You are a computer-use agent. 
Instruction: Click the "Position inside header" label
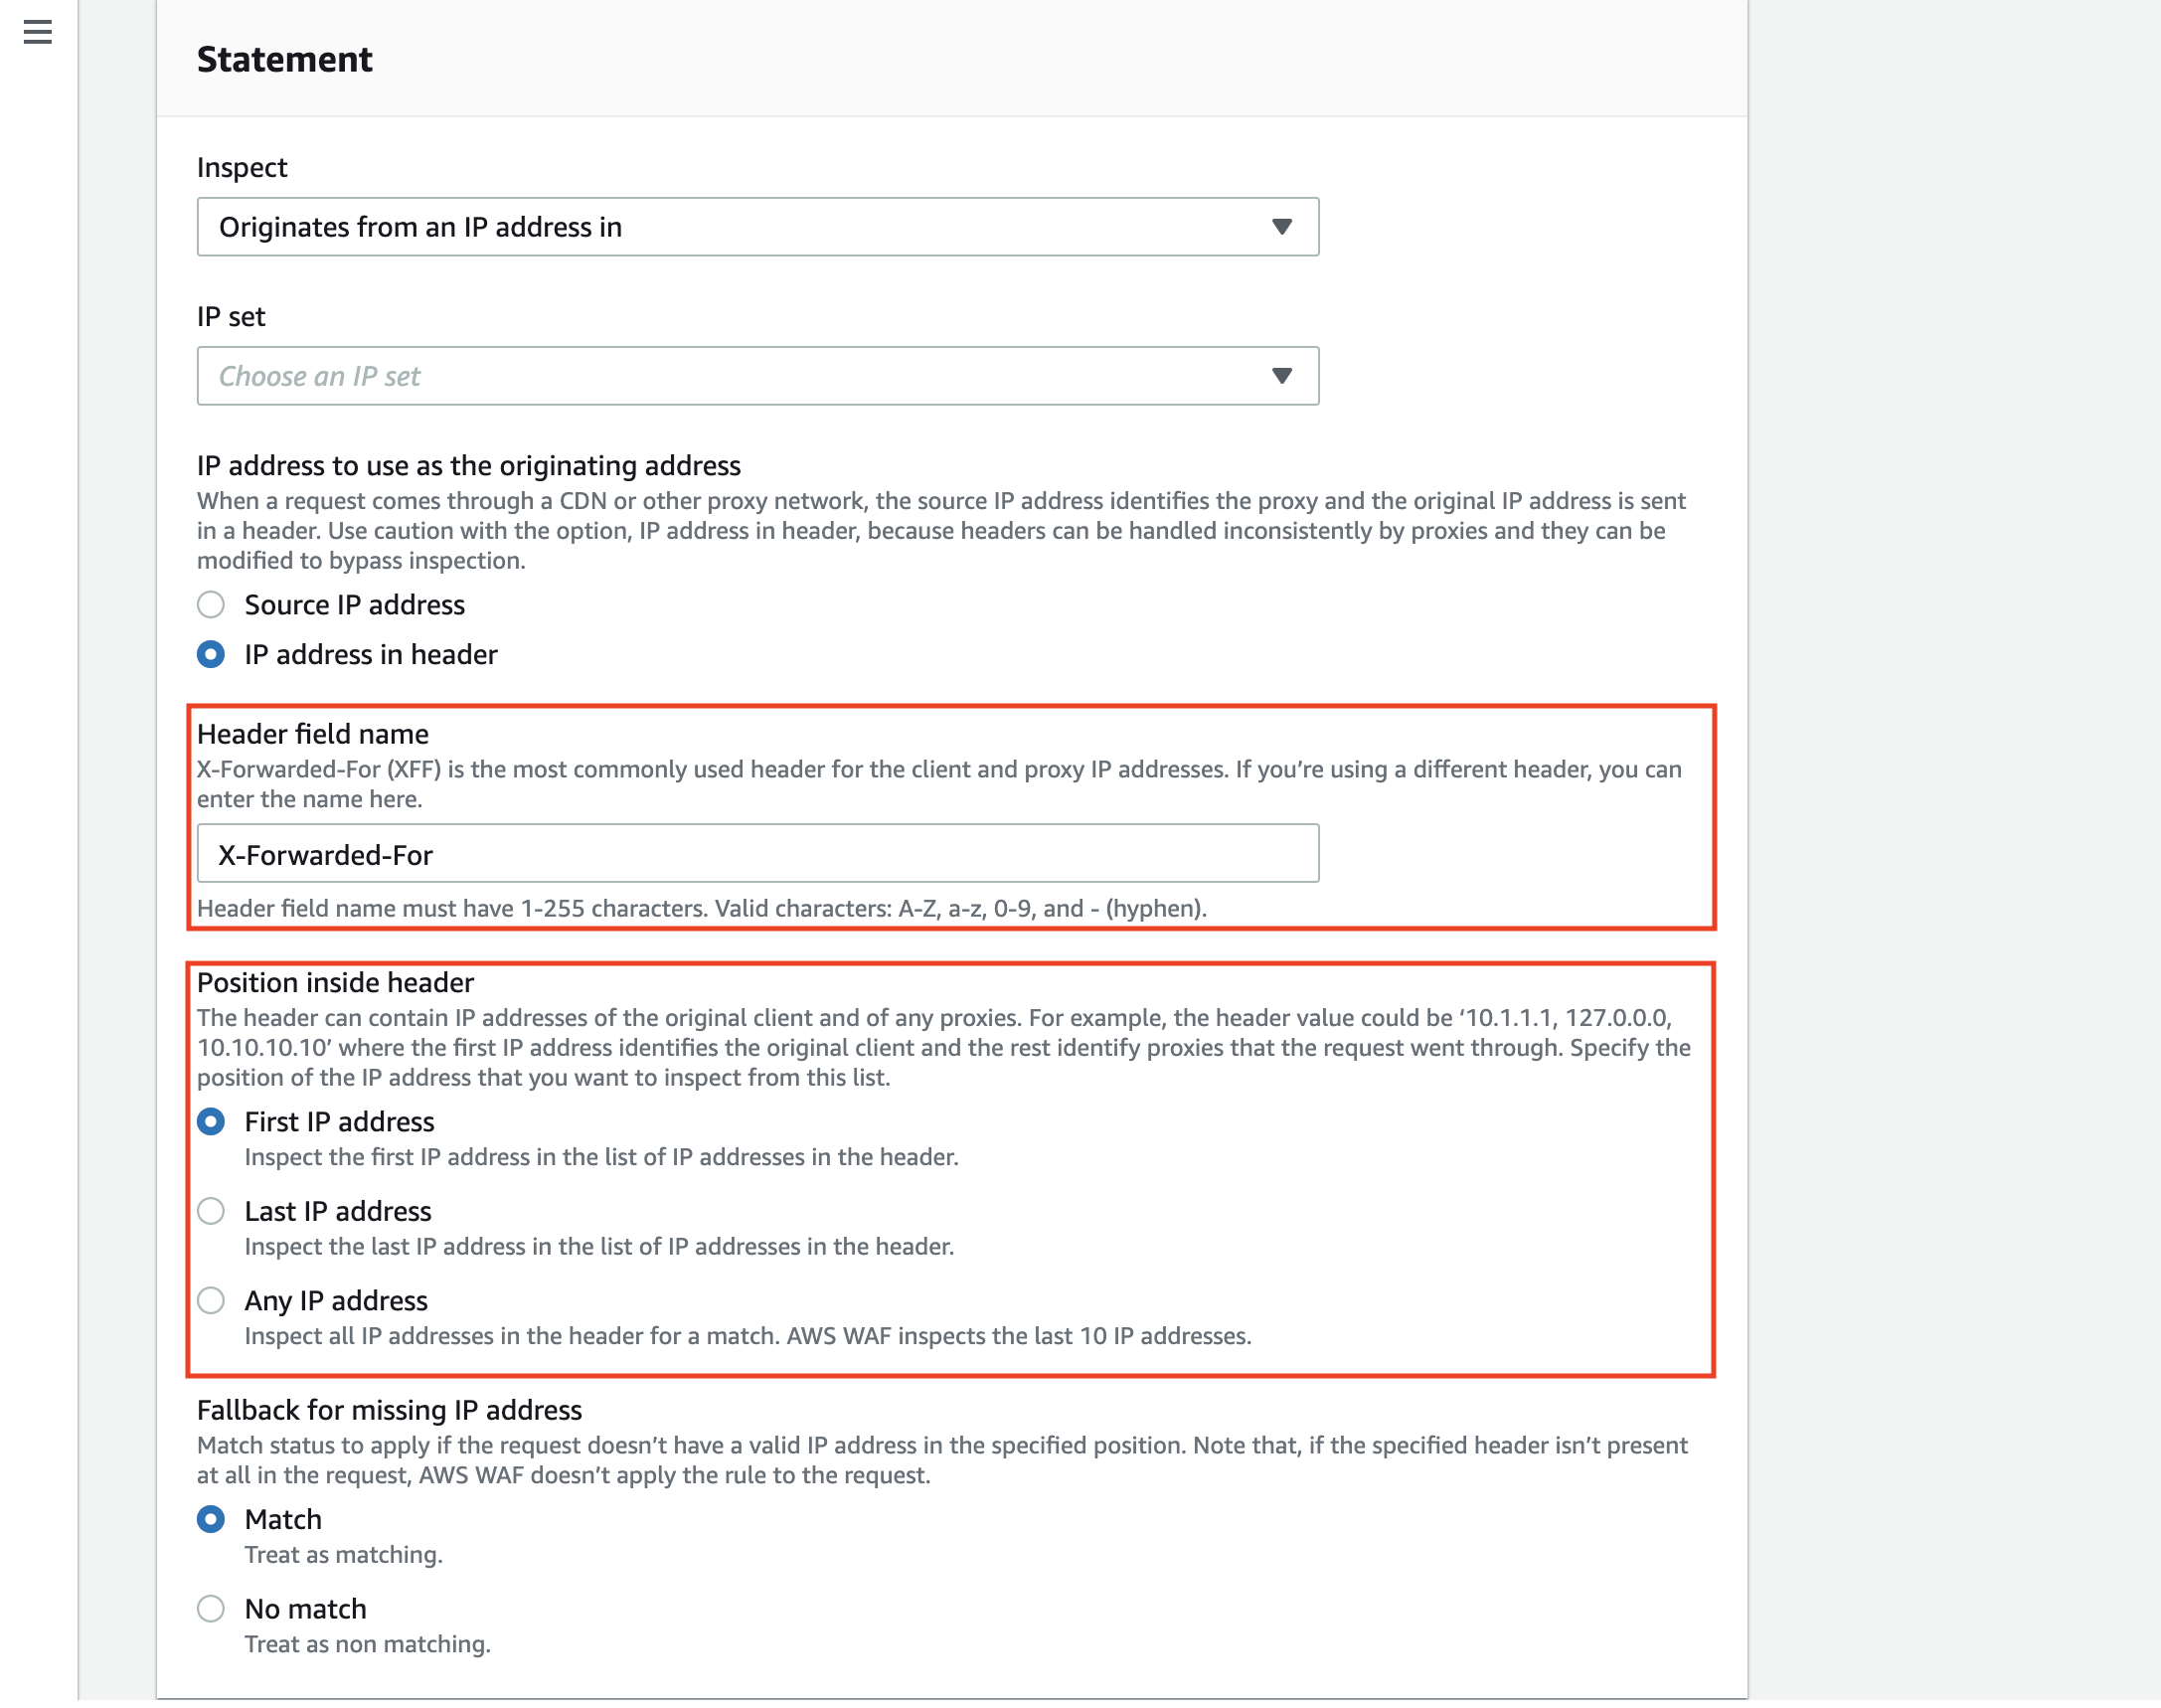click(x=335, y=982)
